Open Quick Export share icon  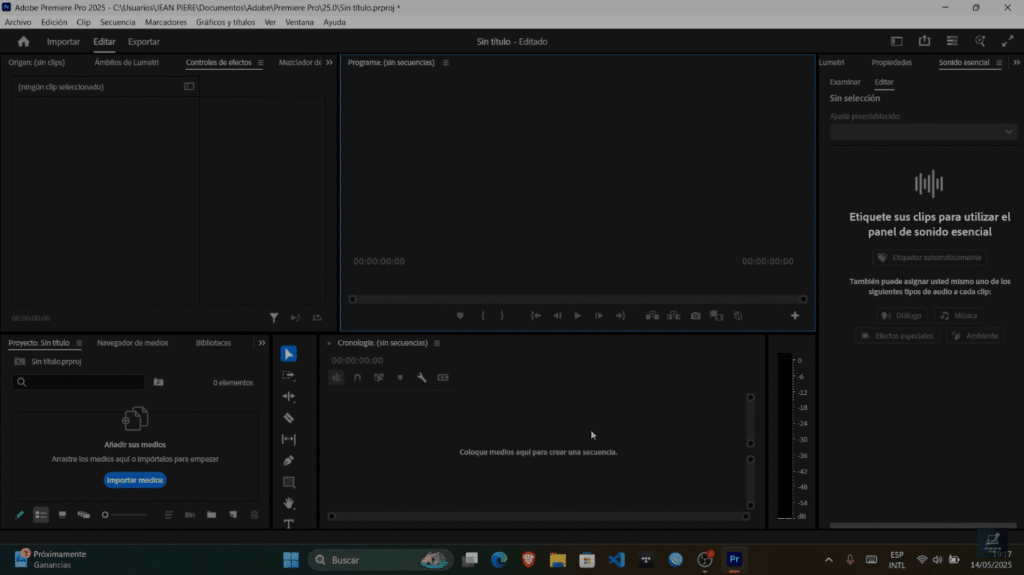(x=924, y=41)
